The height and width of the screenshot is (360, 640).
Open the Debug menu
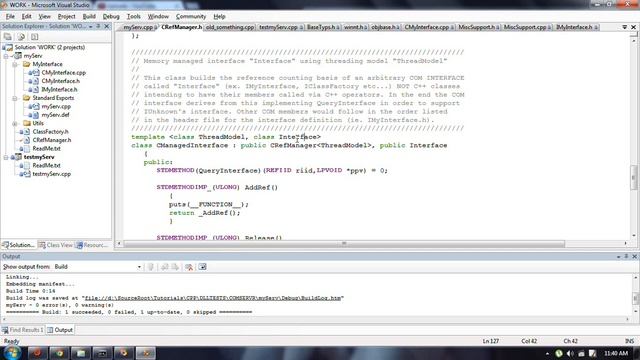click(111, 17)
